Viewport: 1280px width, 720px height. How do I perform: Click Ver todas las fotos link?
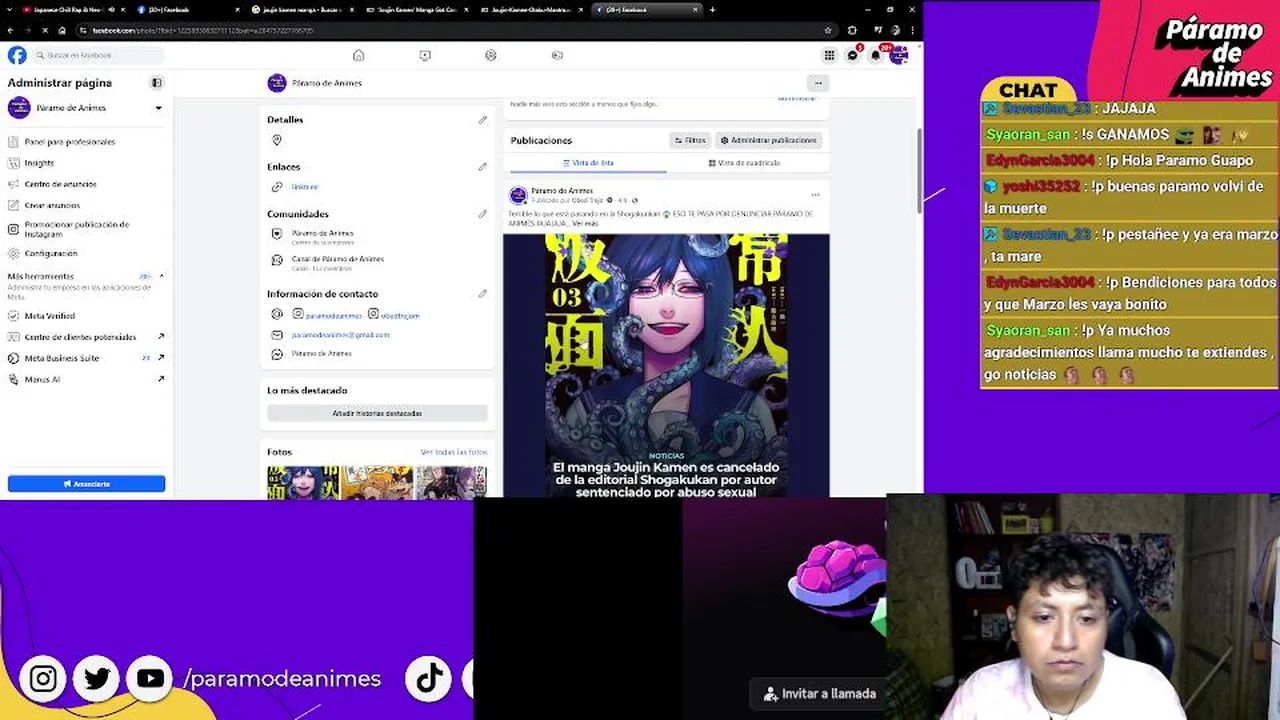(454, 452)
